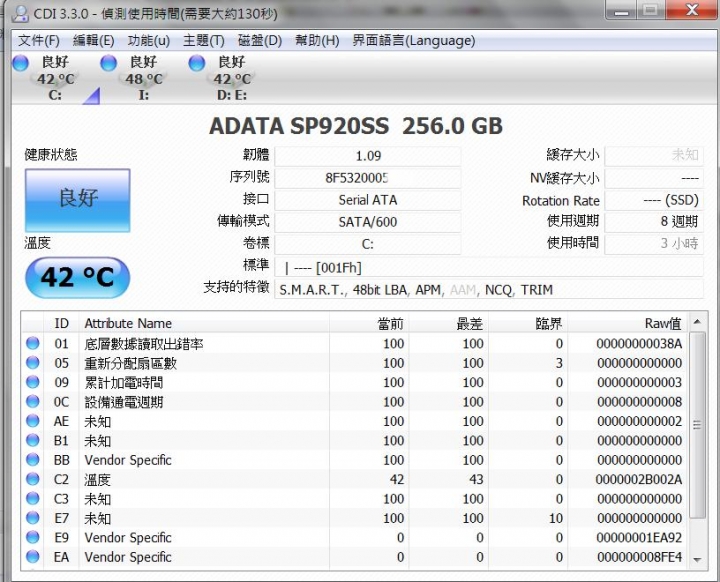Select the 設備通電週期 attribute name
The image size is (720, 582).
124,402
